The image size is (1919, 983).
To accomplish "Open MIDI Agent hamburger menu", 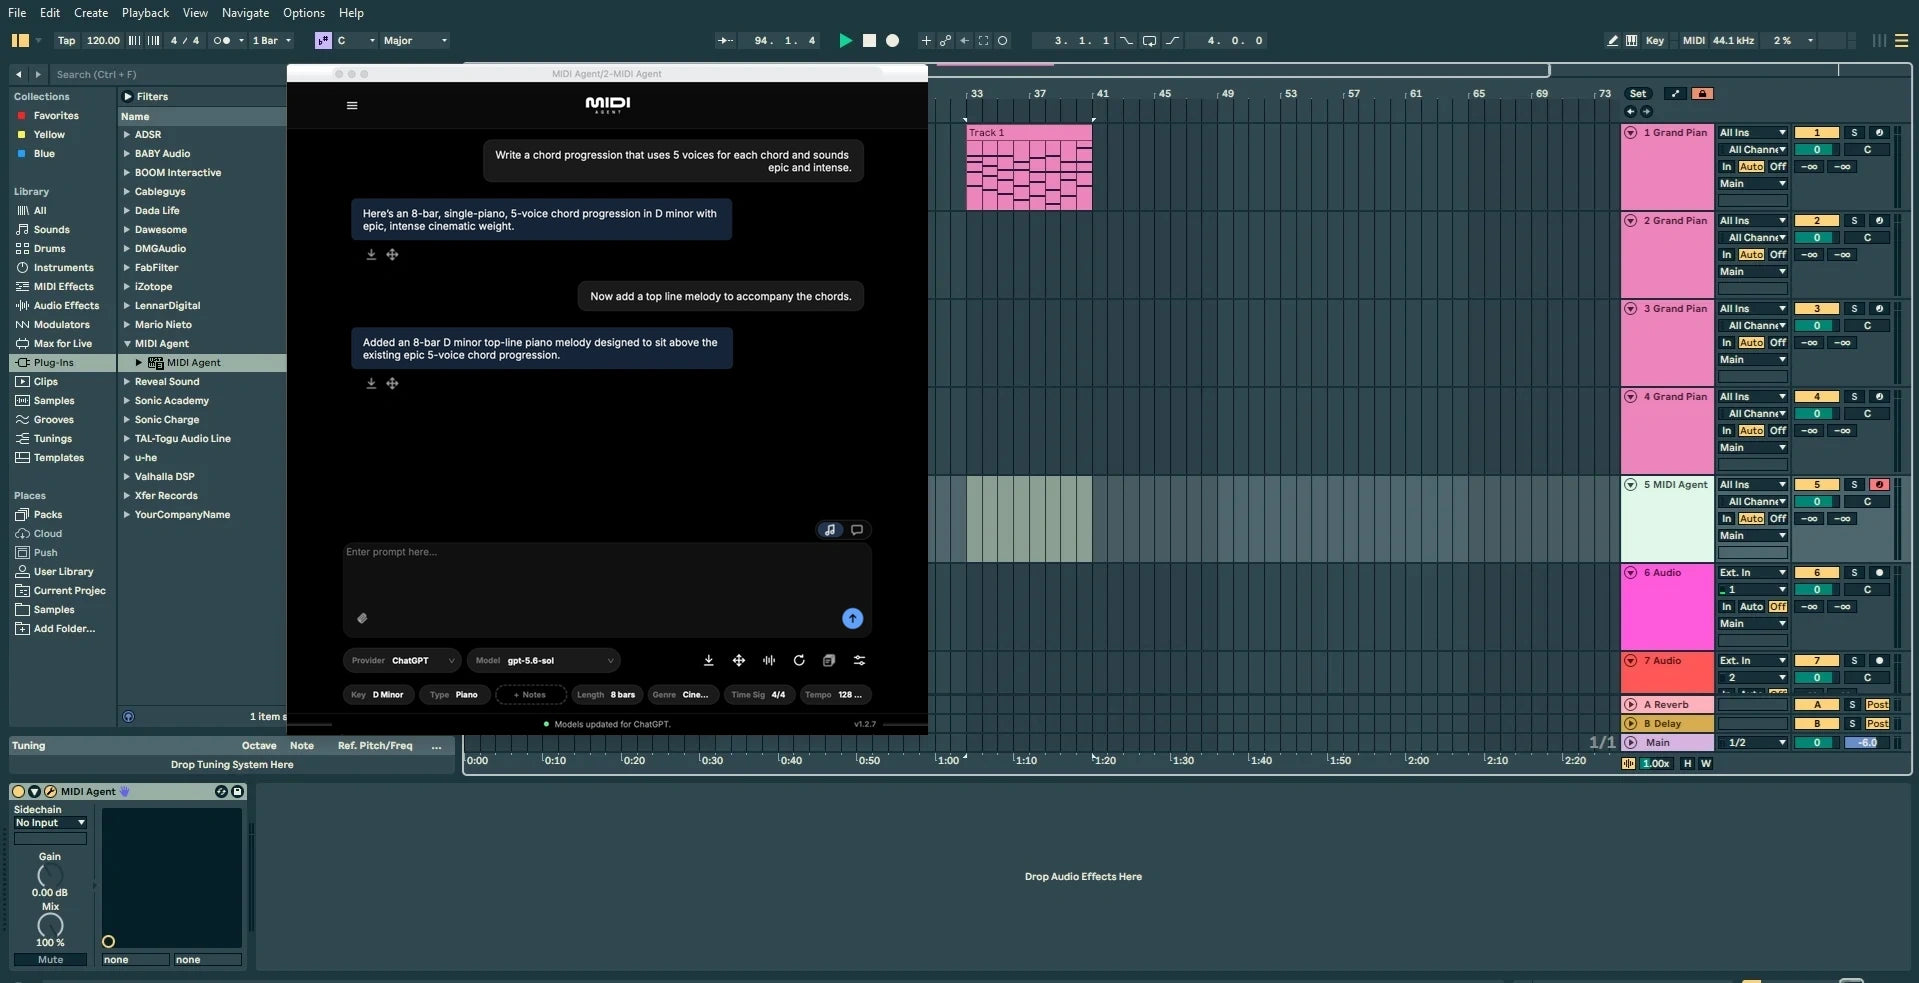I will pyautogui.click(x=352, y=105).
